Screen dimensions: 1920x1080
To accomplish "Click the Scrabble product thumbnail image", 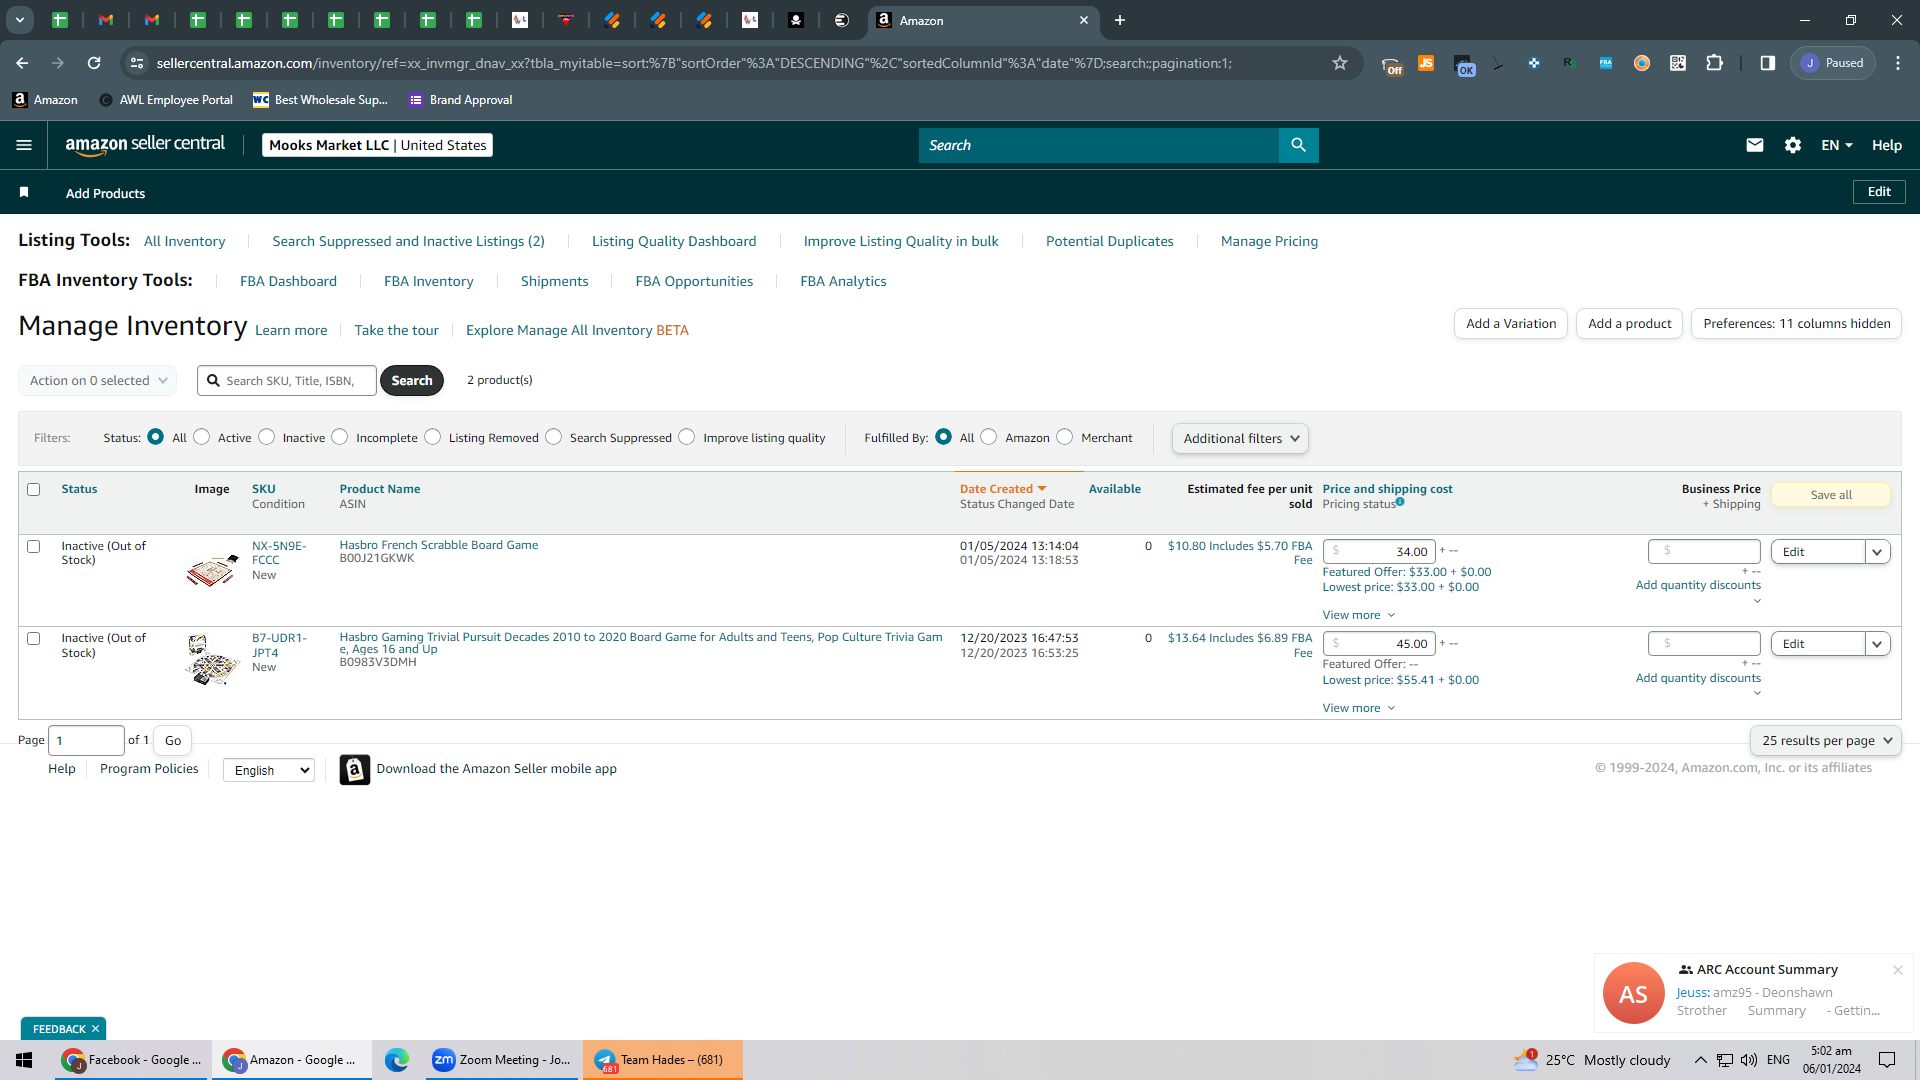I will coord(211,571).
